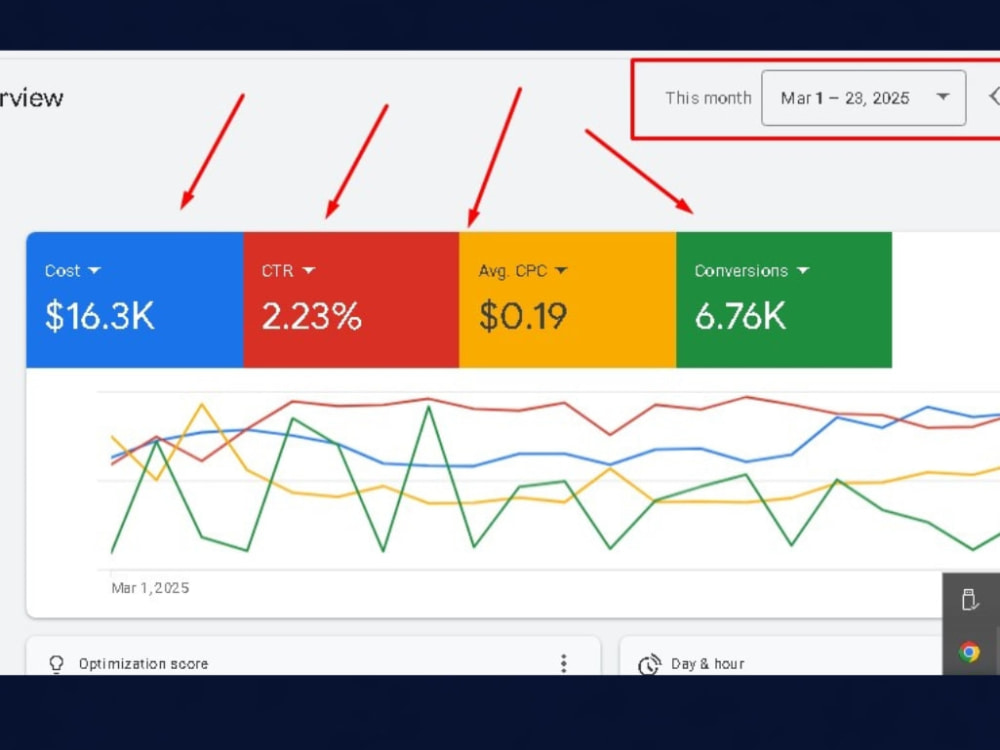
Task: Select the red 2.23% CTR scorecard
Action: pos(351,300)
